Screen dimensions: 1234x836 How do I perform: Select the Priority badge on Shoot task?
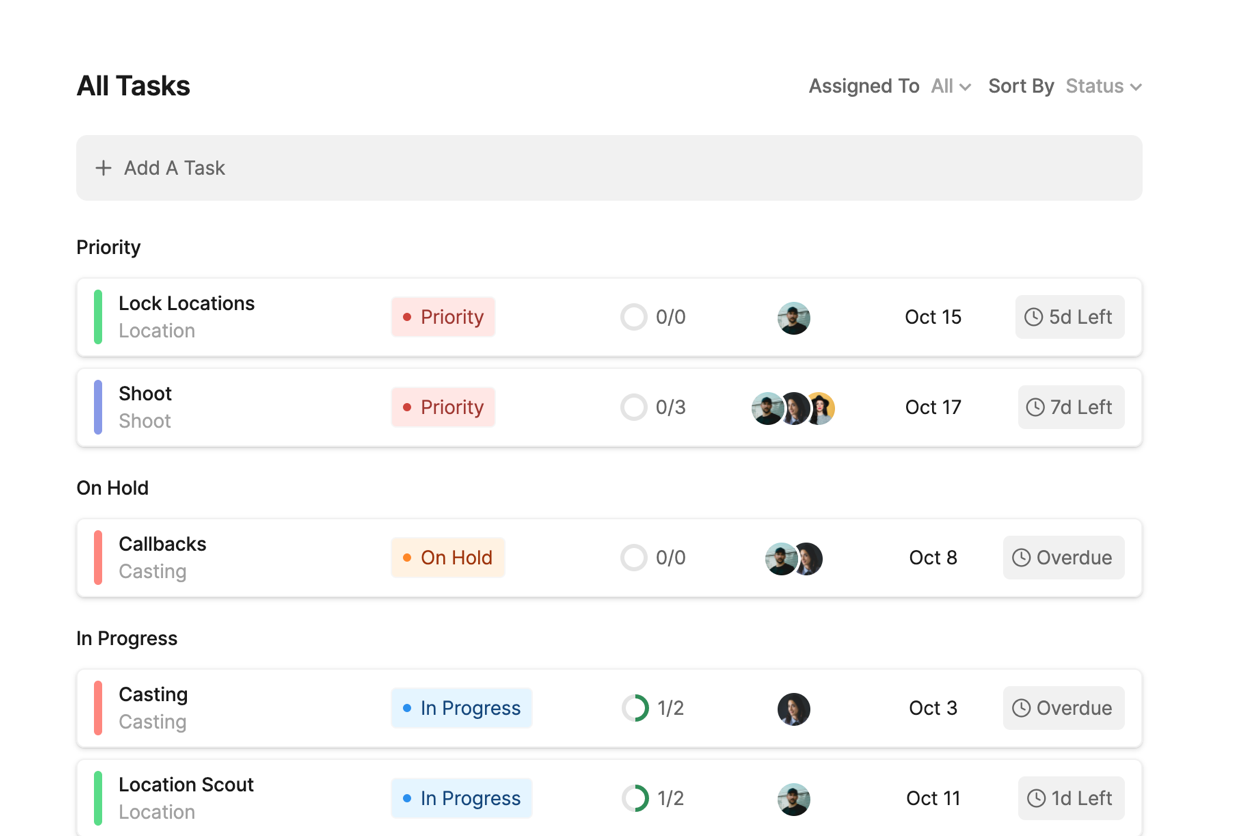tap(443, 407)
